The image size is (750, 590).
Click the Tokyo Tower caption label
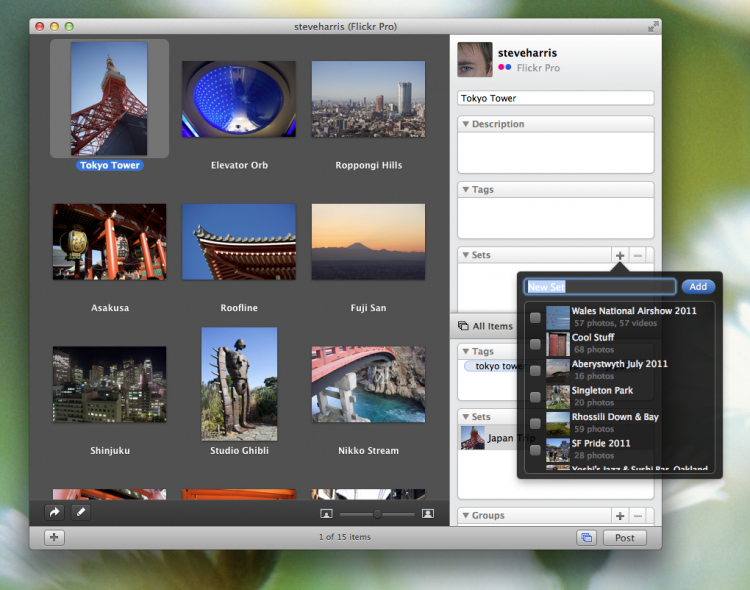coord(110,165)
